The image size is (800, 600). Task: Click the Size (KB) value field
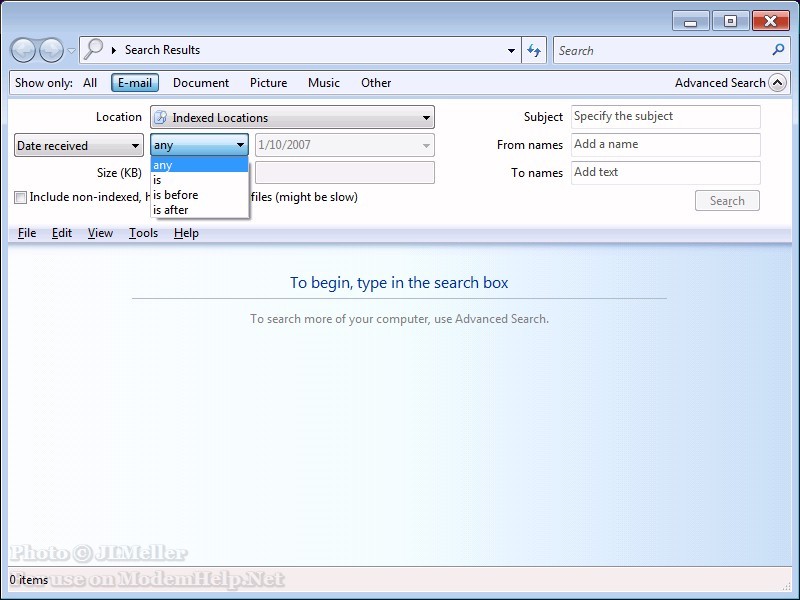(x=345, y=172)
